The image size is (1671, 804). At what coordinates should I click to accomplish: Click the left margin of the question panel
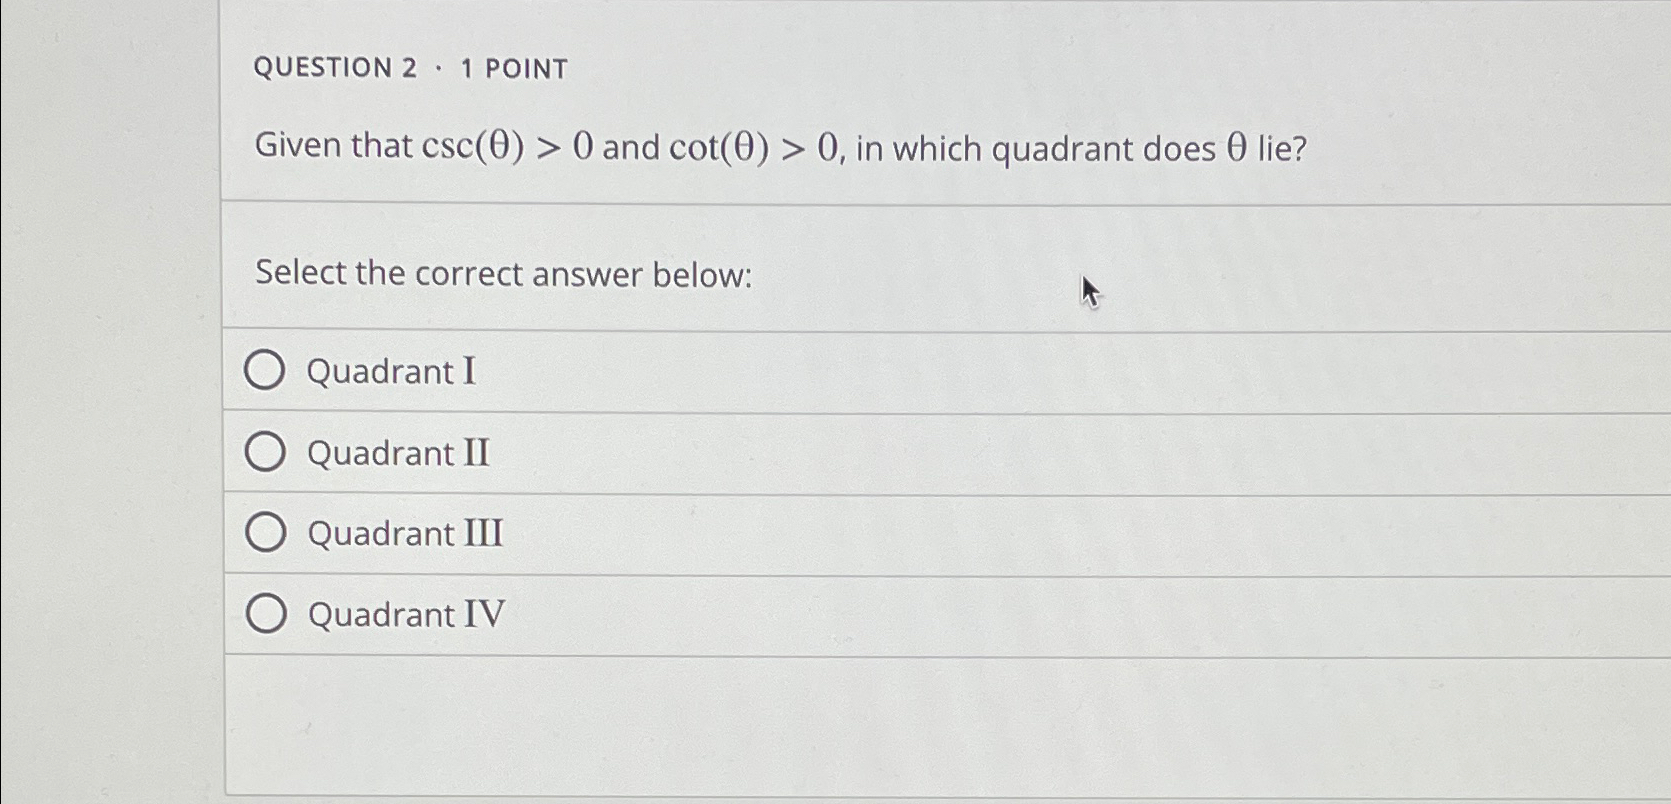(237, 400)
